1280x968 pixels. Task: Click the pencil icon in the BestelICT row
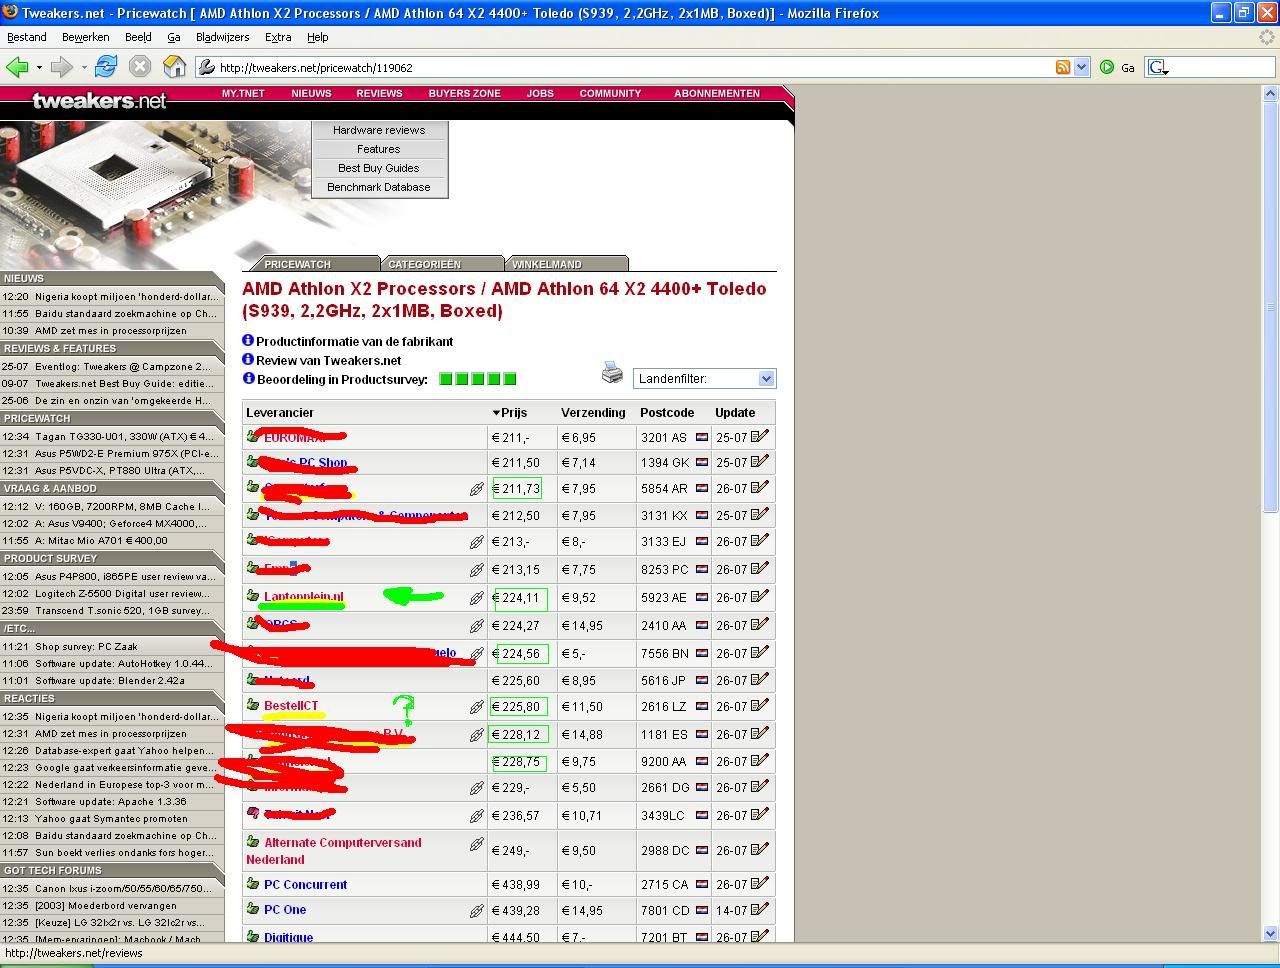pyautogui.click(x=760, y=705)
